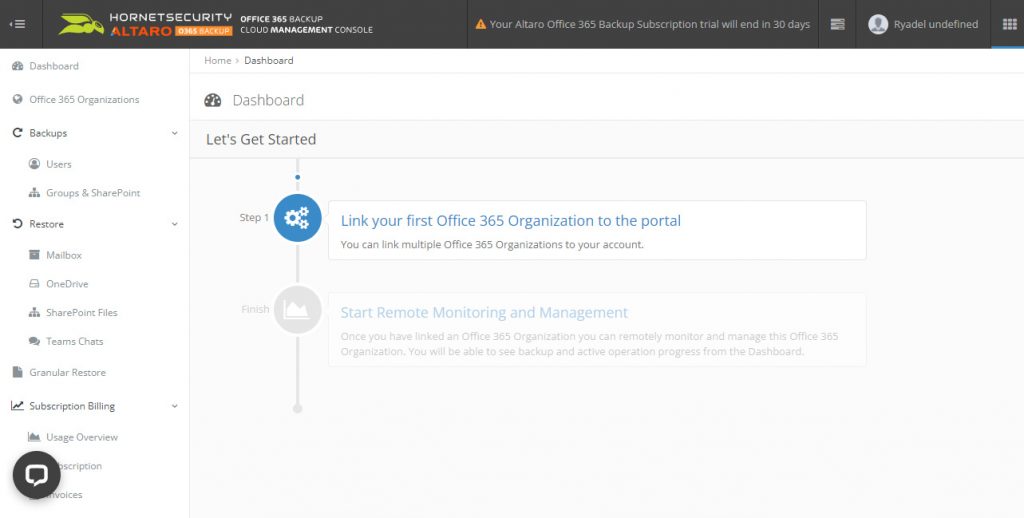Click the Restore undo arrow icon
Image resolution: width=1024 pixels, height=518 pixels.
[18, 224]
